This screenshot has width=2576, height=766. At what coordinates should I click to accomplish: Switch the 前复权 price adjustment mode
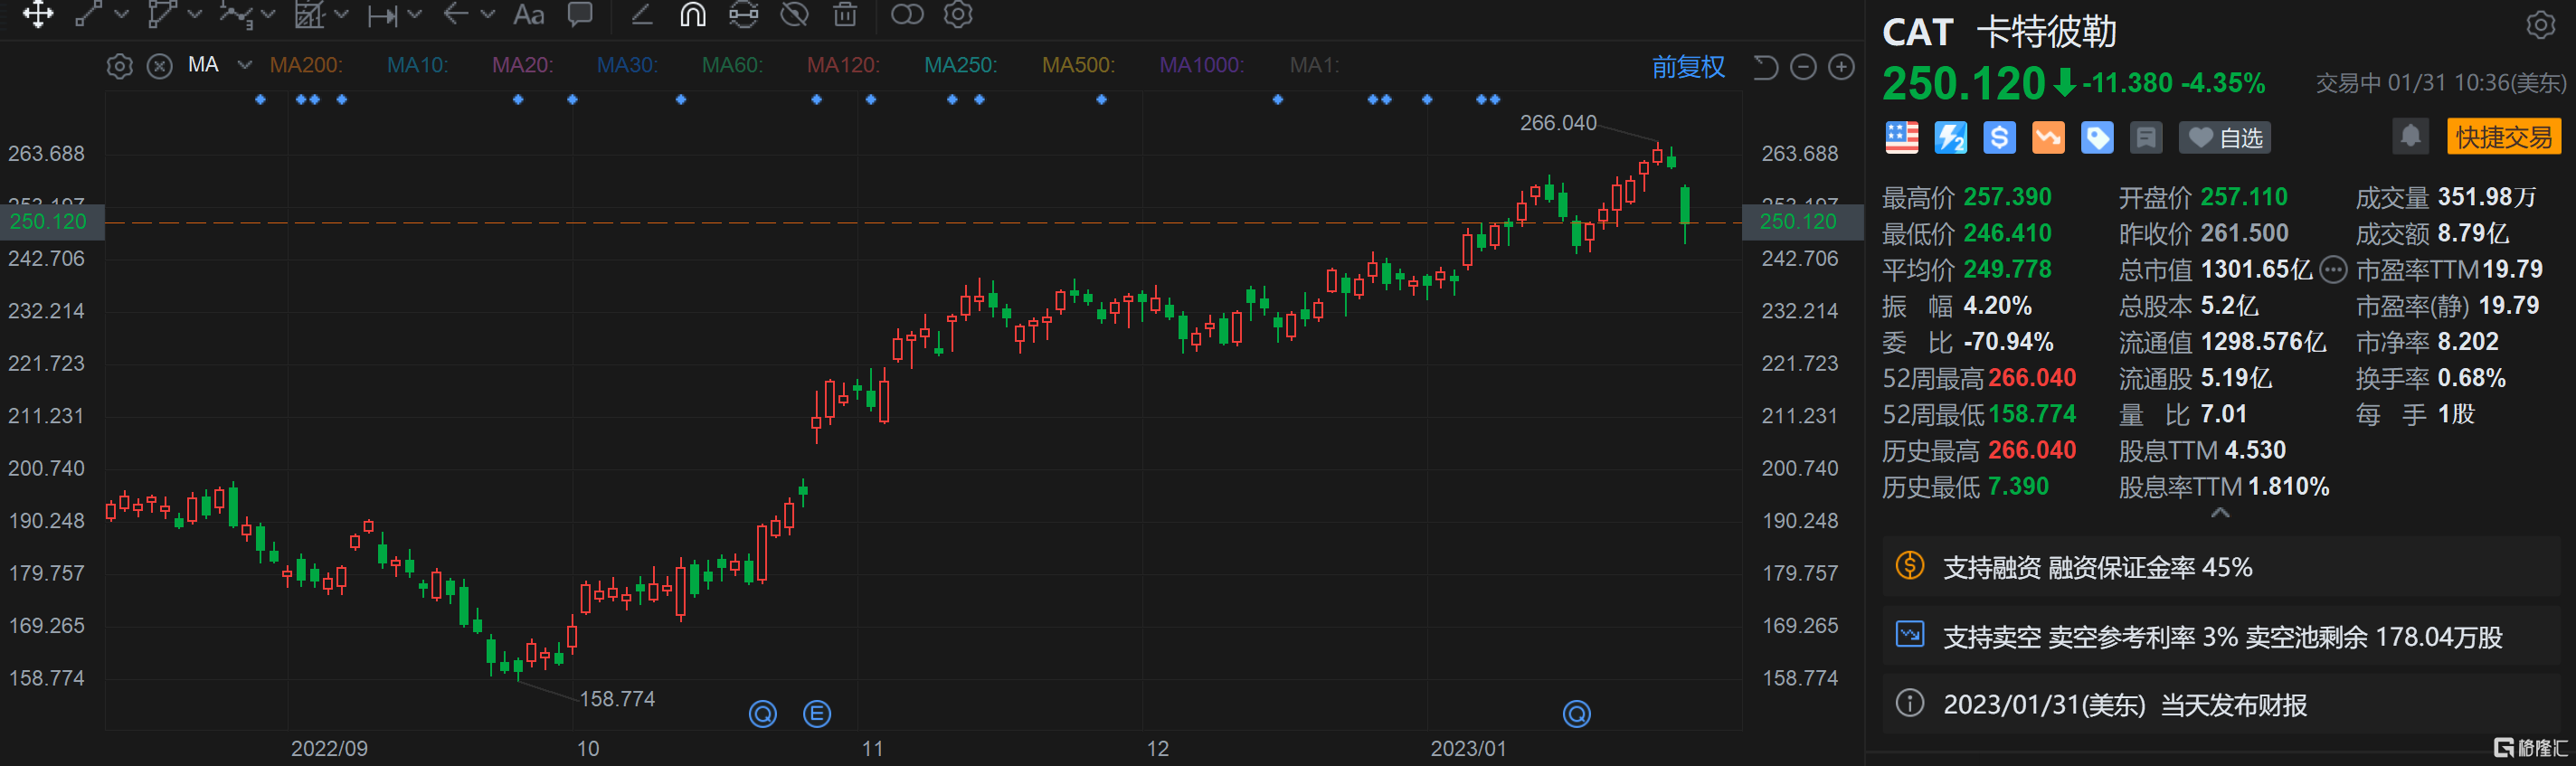click(1688, 67)
